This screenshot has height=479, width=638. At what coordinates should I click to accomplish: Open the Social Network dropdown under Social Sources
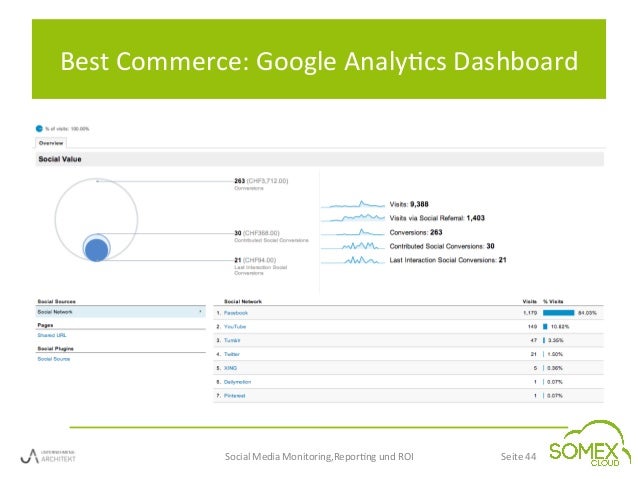(120, 312)
